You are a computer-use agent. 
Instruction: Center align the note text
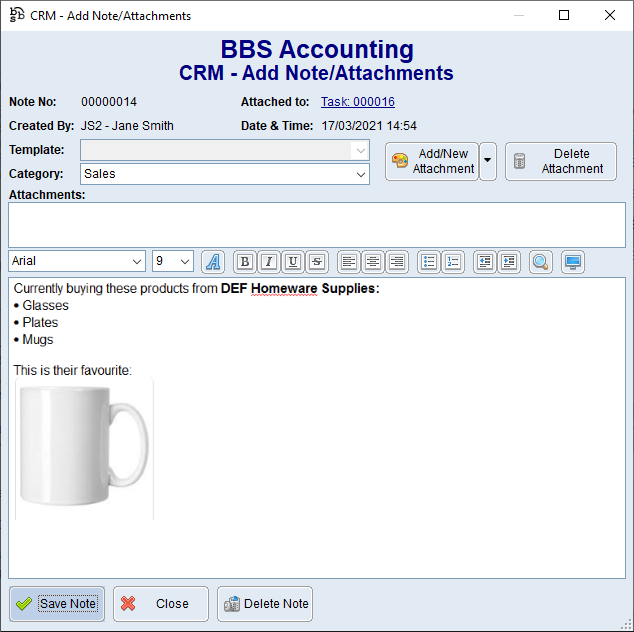coord(372,261)
